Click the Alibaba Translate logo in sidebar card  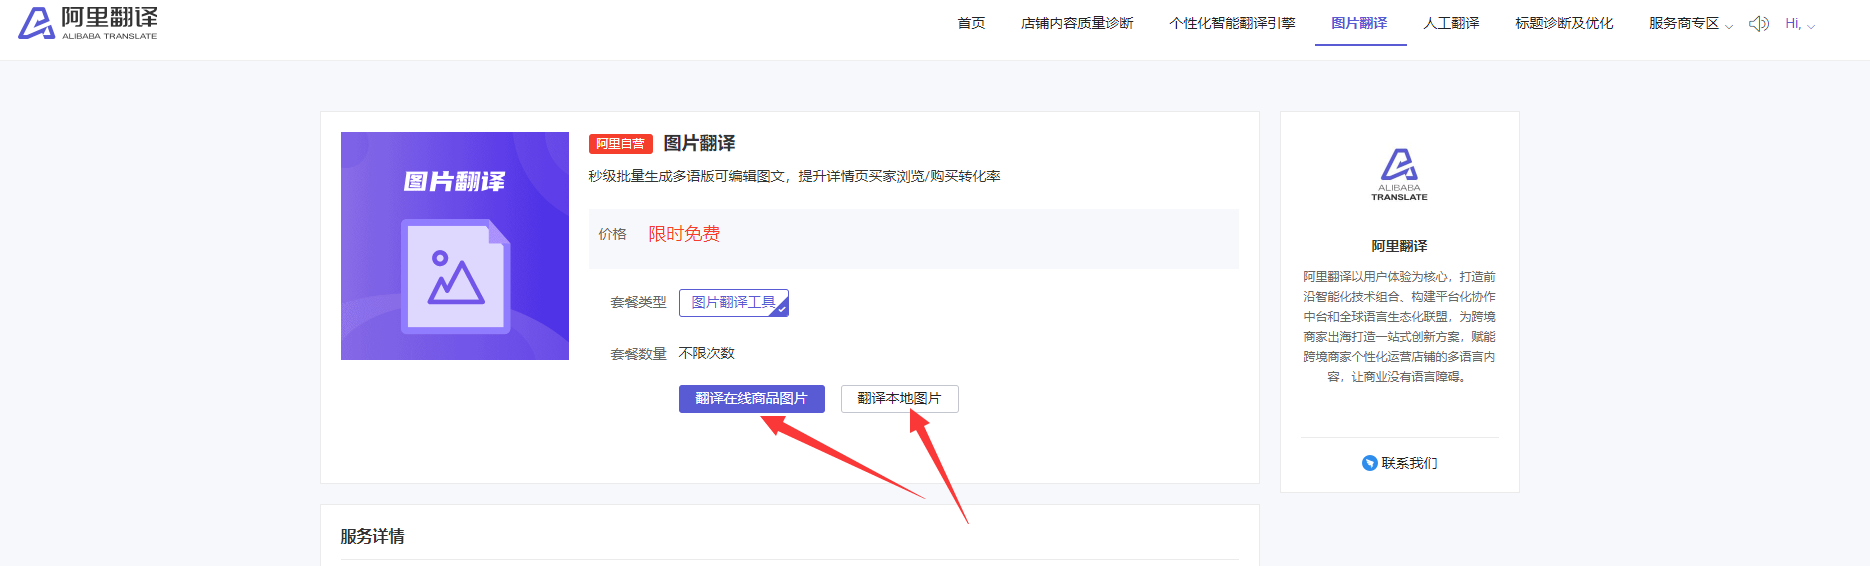[1399, 175]
